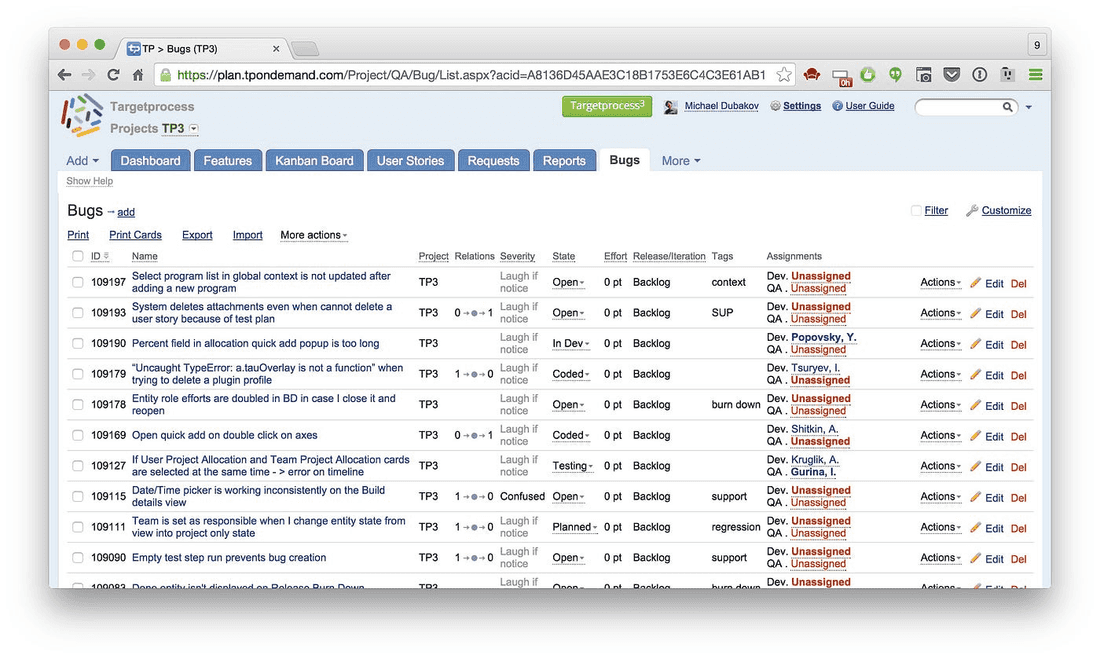Reload the page with the browser refresh icon
The height and width of the screenshot is (658, 1100).
pyautogui.click(x=114, y=75)
